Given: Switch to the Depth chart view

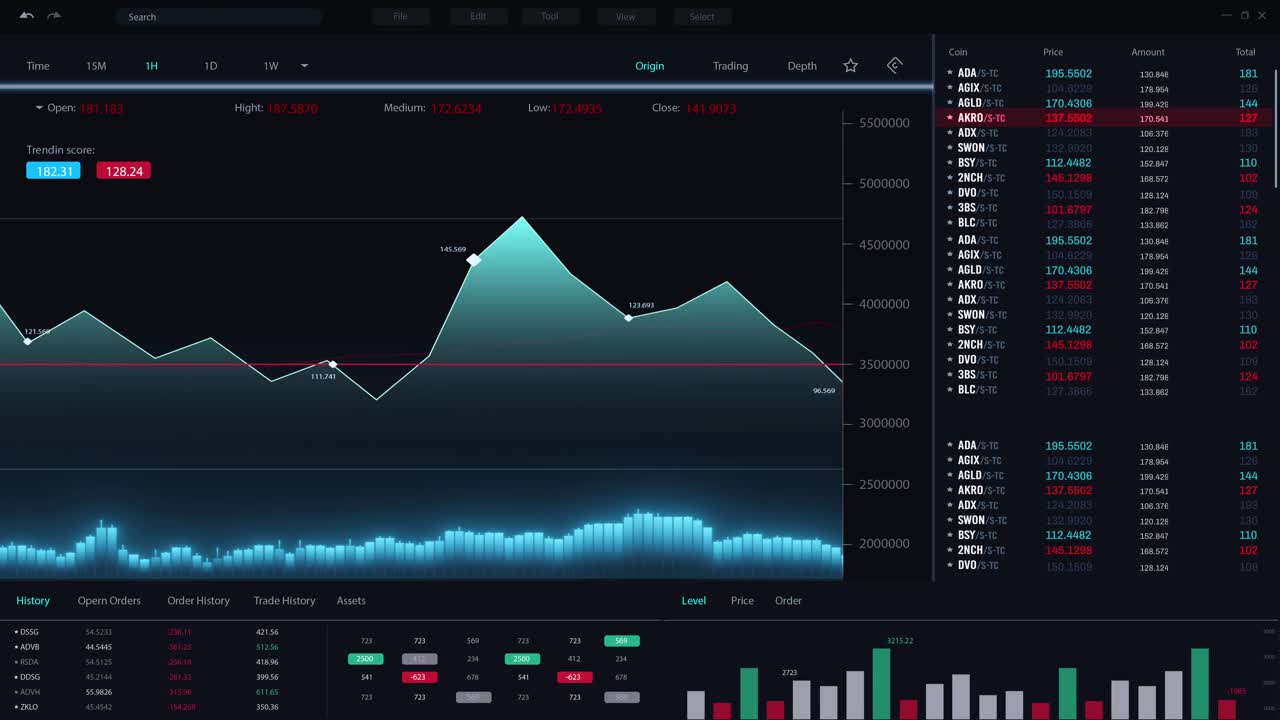Looking at the screenshot, I should coord(802,66).
